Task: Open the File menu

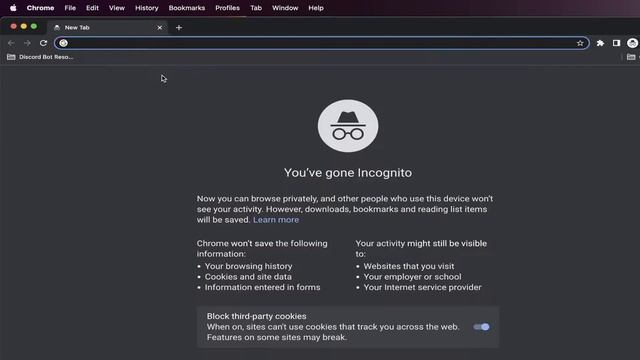Action: (x=70, y=8)
